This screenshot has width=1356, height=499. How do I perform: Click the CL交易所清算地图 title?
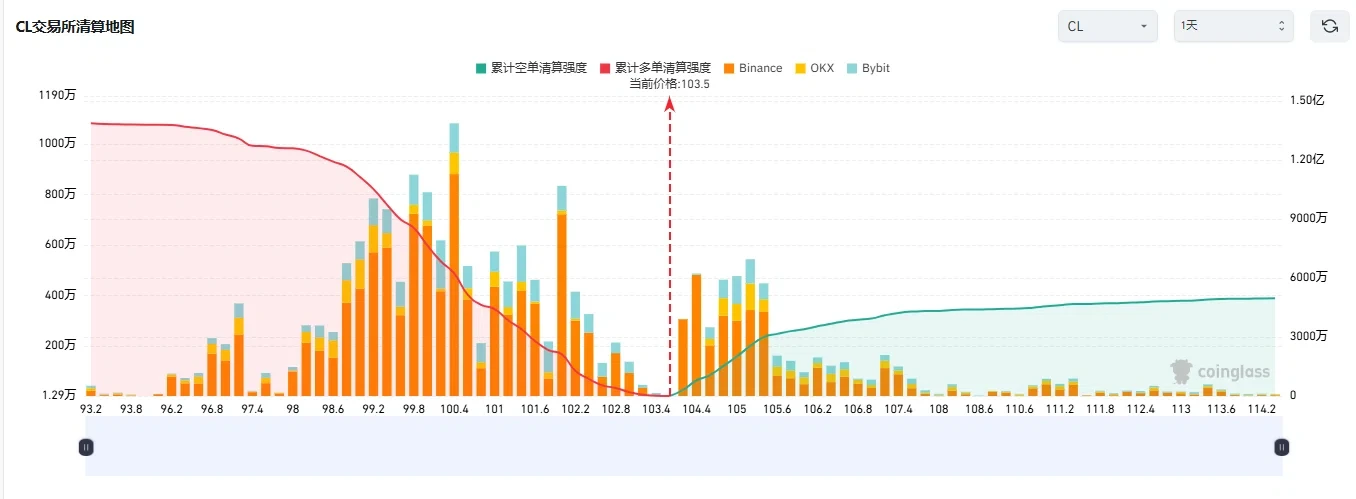[75, 26]
